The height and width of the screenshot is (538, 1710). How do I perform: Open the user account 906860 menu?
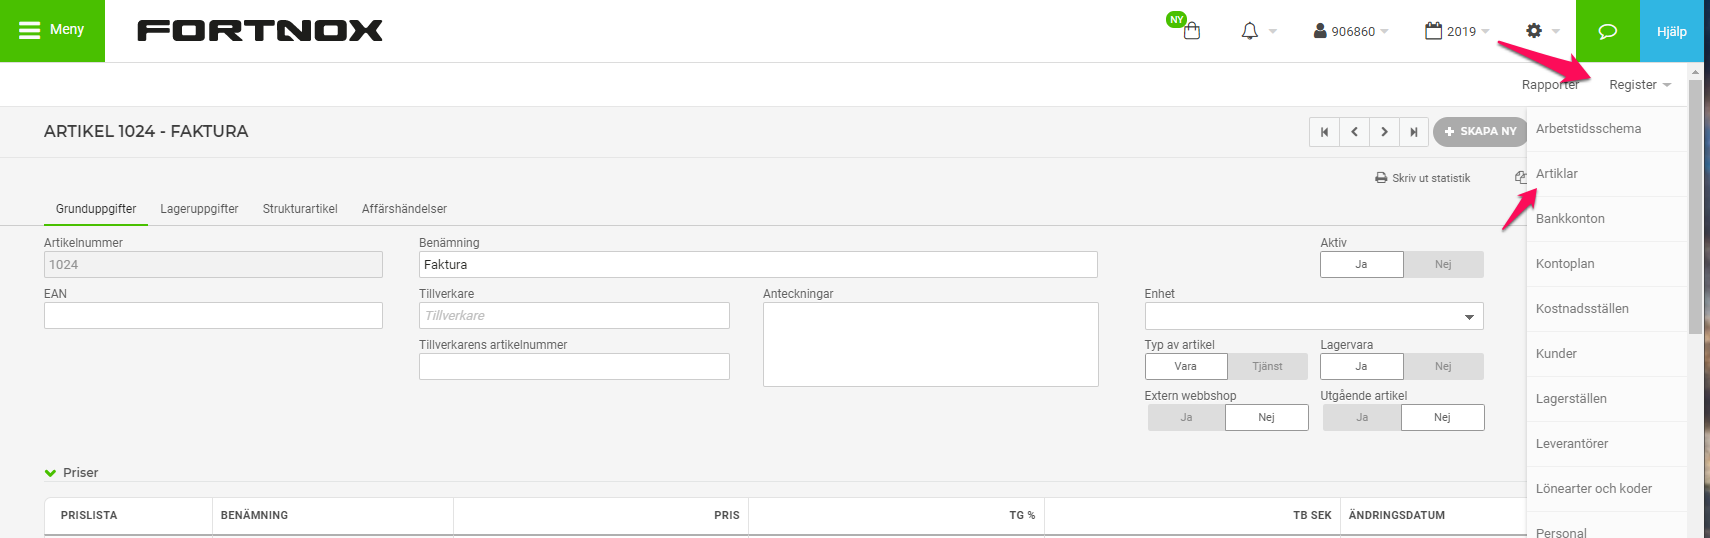pos(1351,31)
